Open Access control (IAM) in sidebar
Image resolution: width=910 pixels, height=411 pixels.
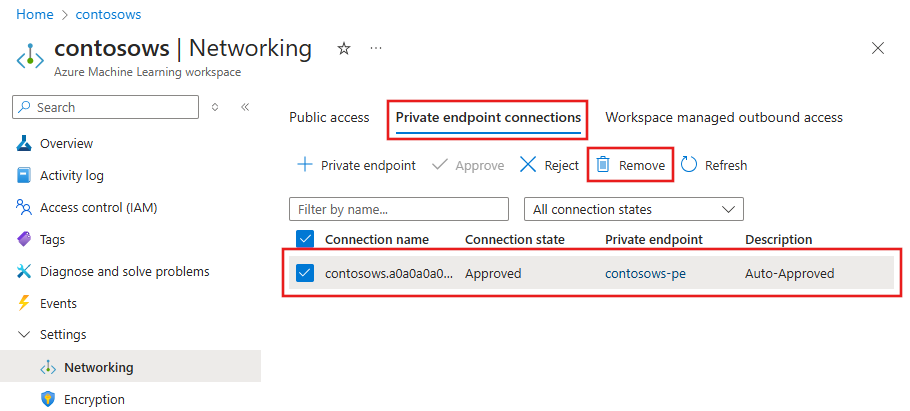tap(98, 207)
